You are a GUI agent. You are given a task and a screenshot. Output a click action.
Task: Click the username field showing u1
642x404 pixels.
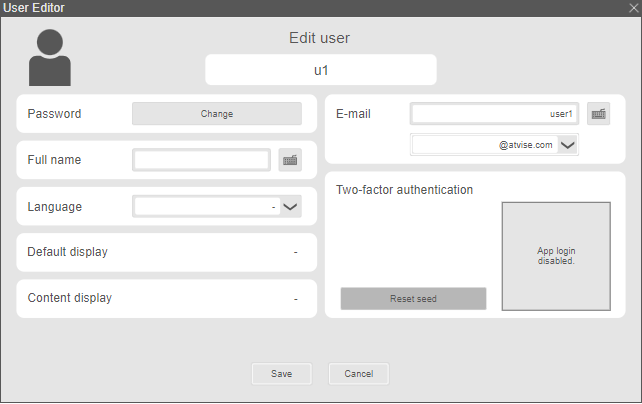(x=321, y=70)
